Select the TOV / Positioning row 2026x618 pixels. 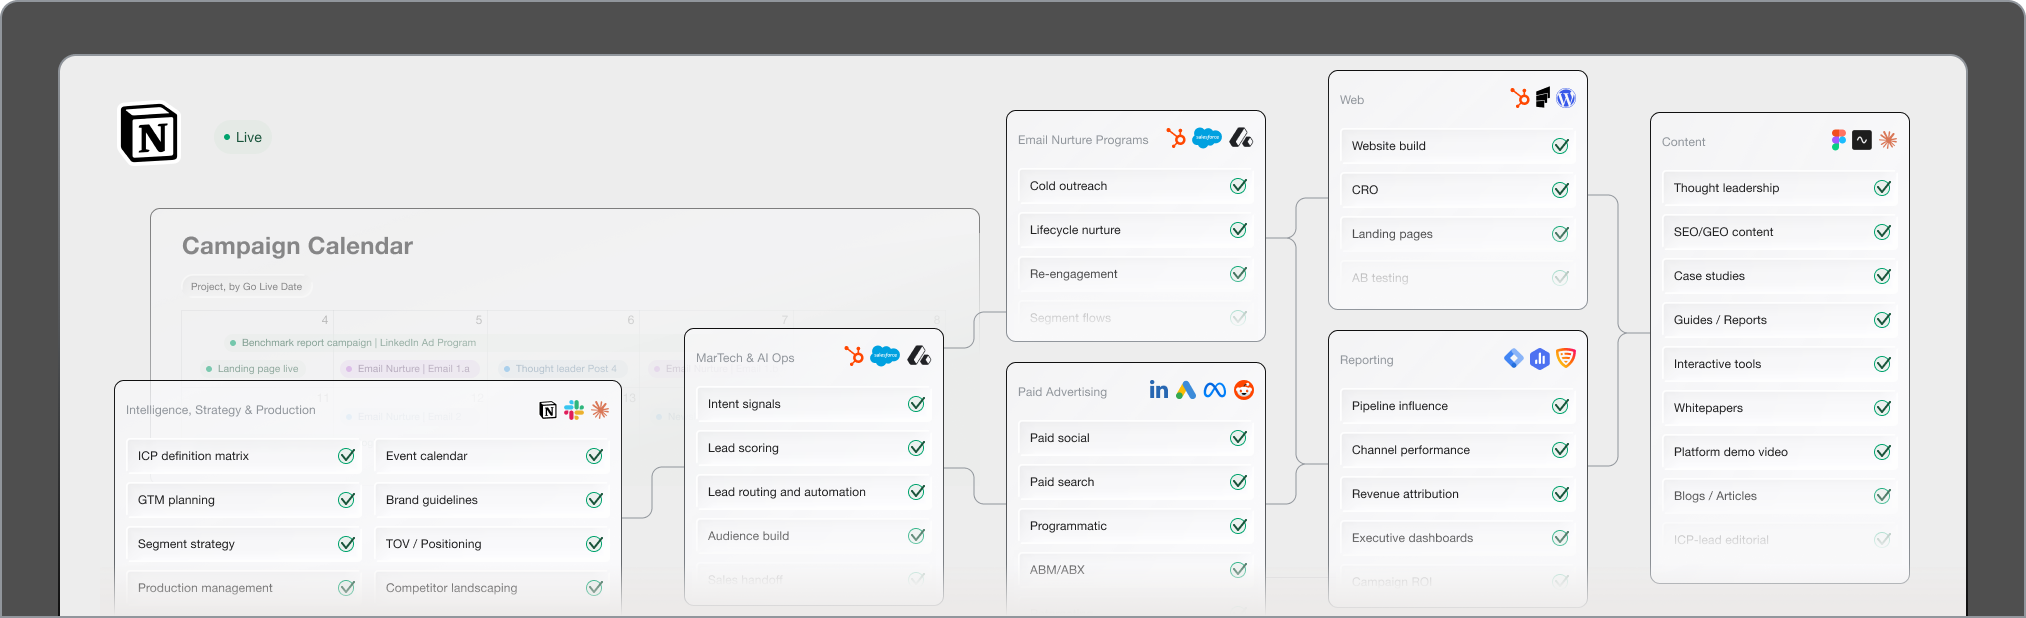(x=492, y=544)
